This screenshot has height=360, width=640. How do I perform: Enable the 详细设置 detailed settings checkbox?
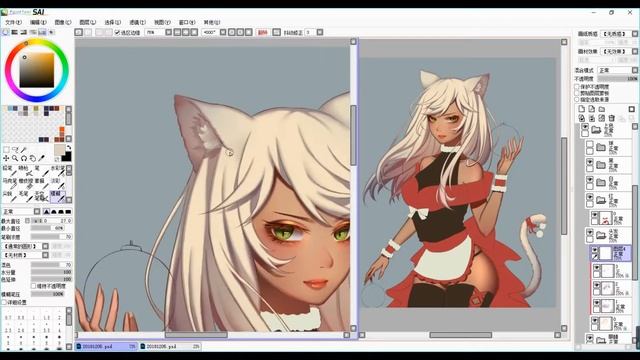point(4,302)
